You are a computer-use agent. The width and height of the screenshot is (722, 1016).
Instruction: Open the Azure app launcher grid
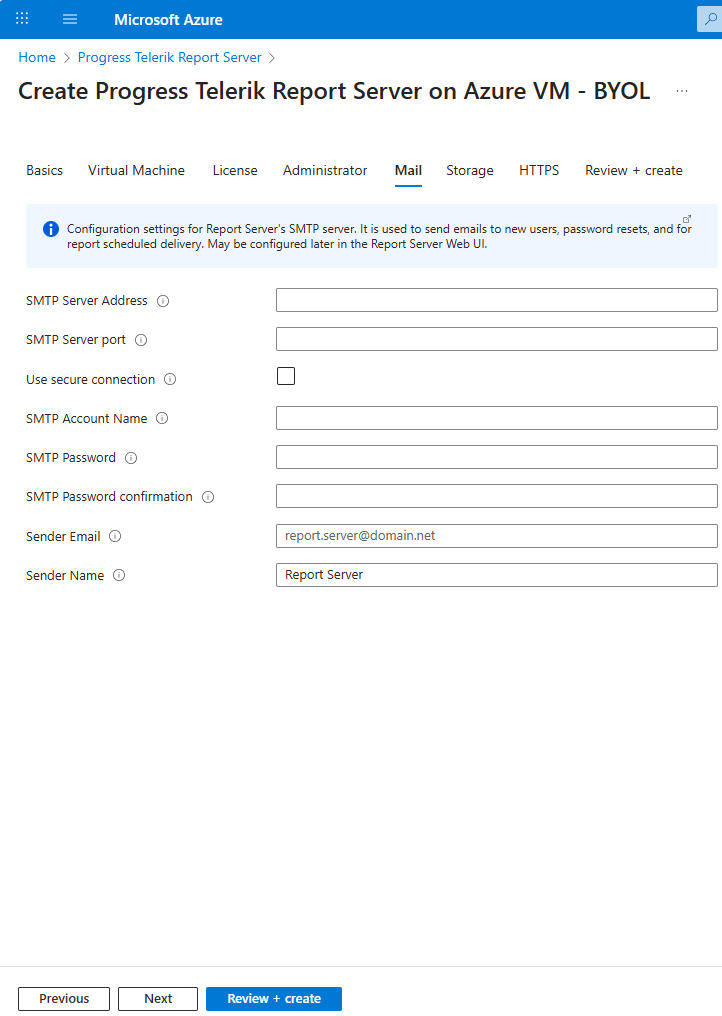[21, 18]
